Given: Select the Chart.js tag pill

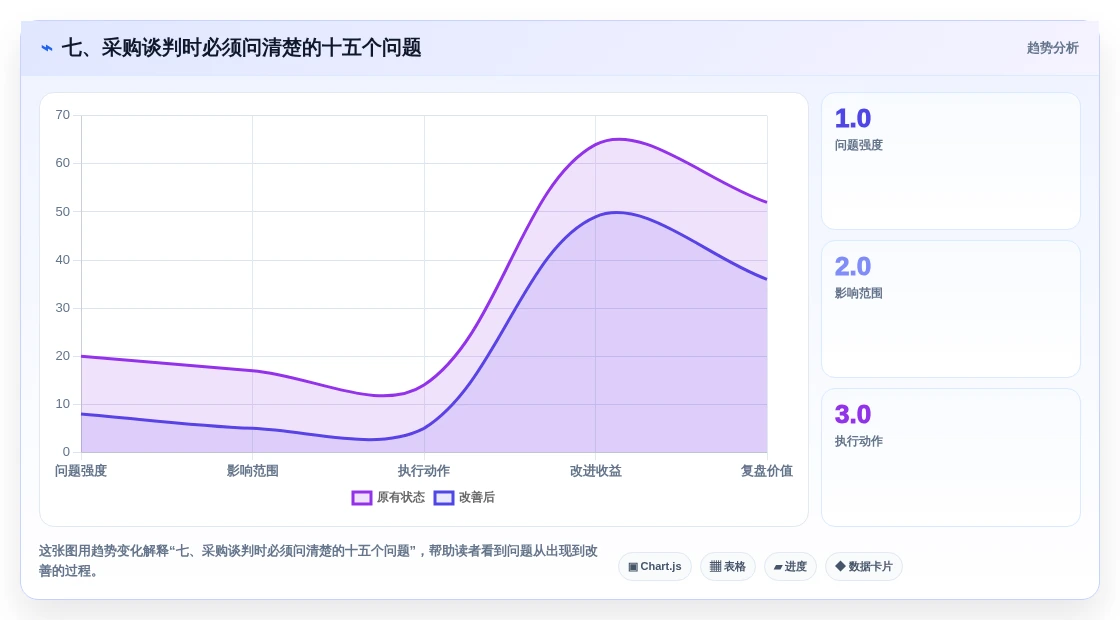Looking at the screenshot, I should pos(654,566).
